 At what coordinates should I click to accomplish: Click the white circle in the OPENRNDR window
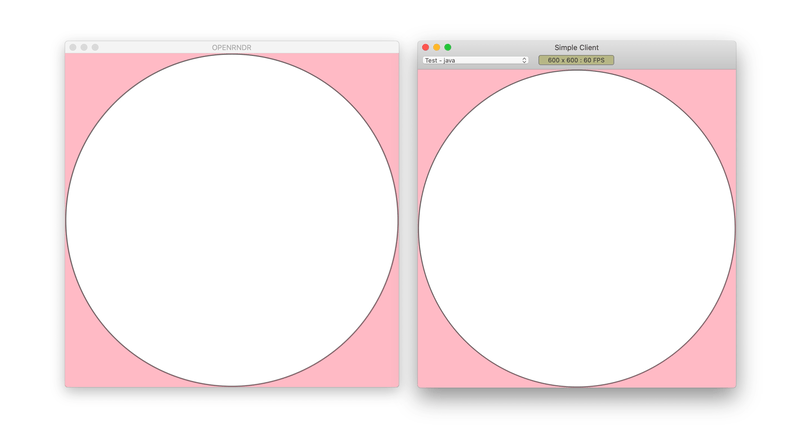point(232,220)
